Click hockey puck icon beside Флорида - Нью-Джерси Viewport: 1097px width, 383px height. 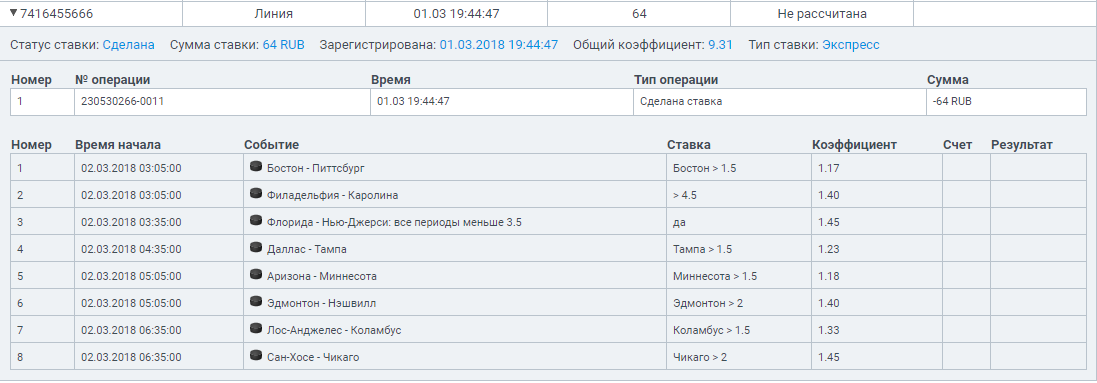click(x=256, y=221)
